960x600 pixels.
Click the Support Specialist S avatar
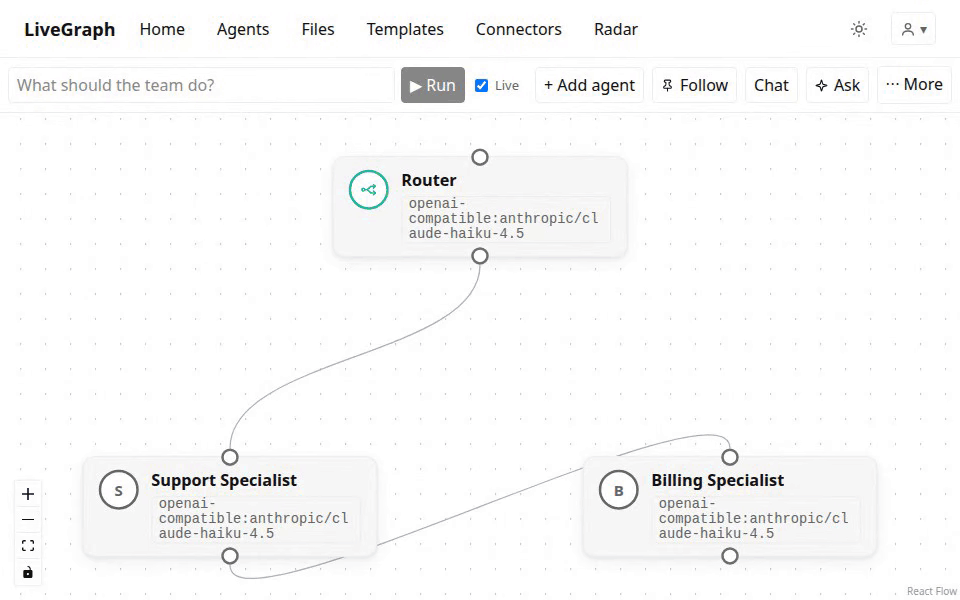pos(118,490)
